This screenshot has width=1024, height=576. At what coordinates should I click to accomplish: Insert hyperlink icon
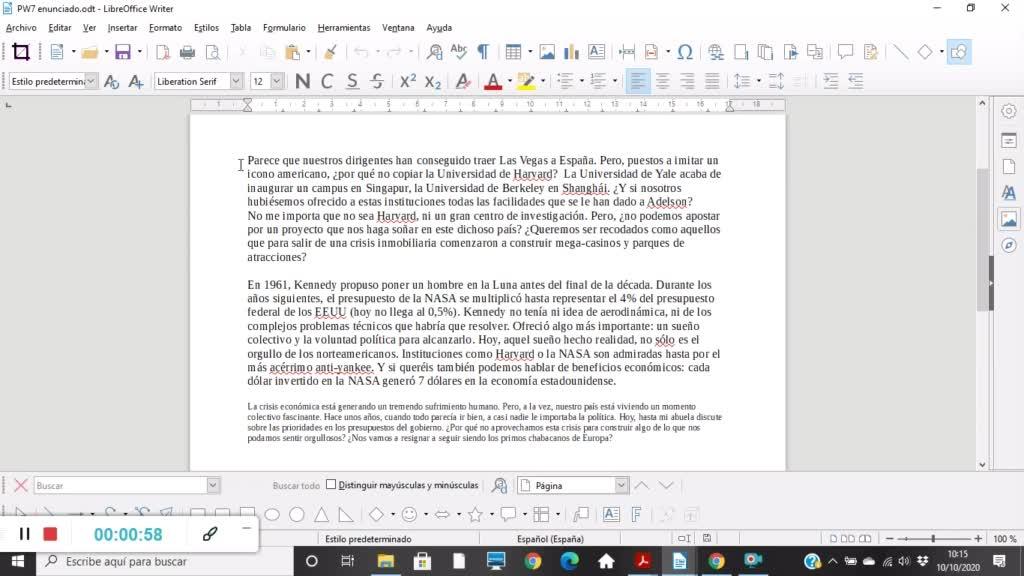(x=716, y=52)
